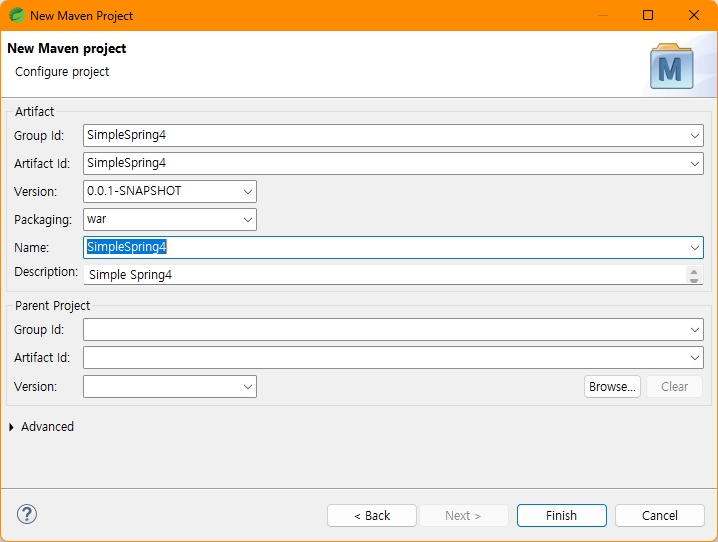Open the help question mark icon
This screenshot has height=542, width=718.
pos(27,514)
